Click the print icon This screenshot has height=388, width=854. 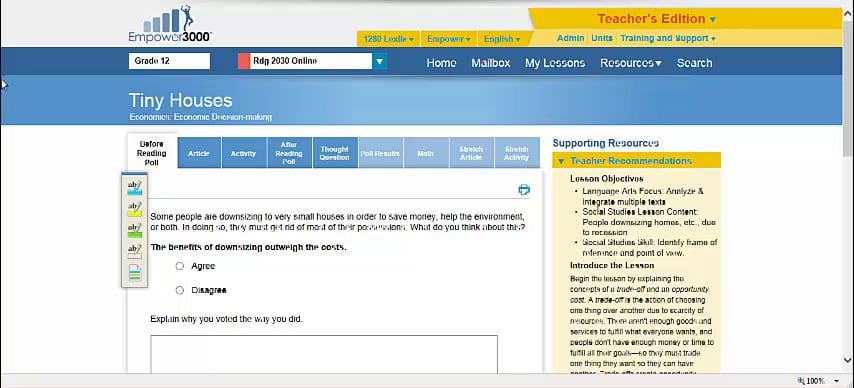524,190
